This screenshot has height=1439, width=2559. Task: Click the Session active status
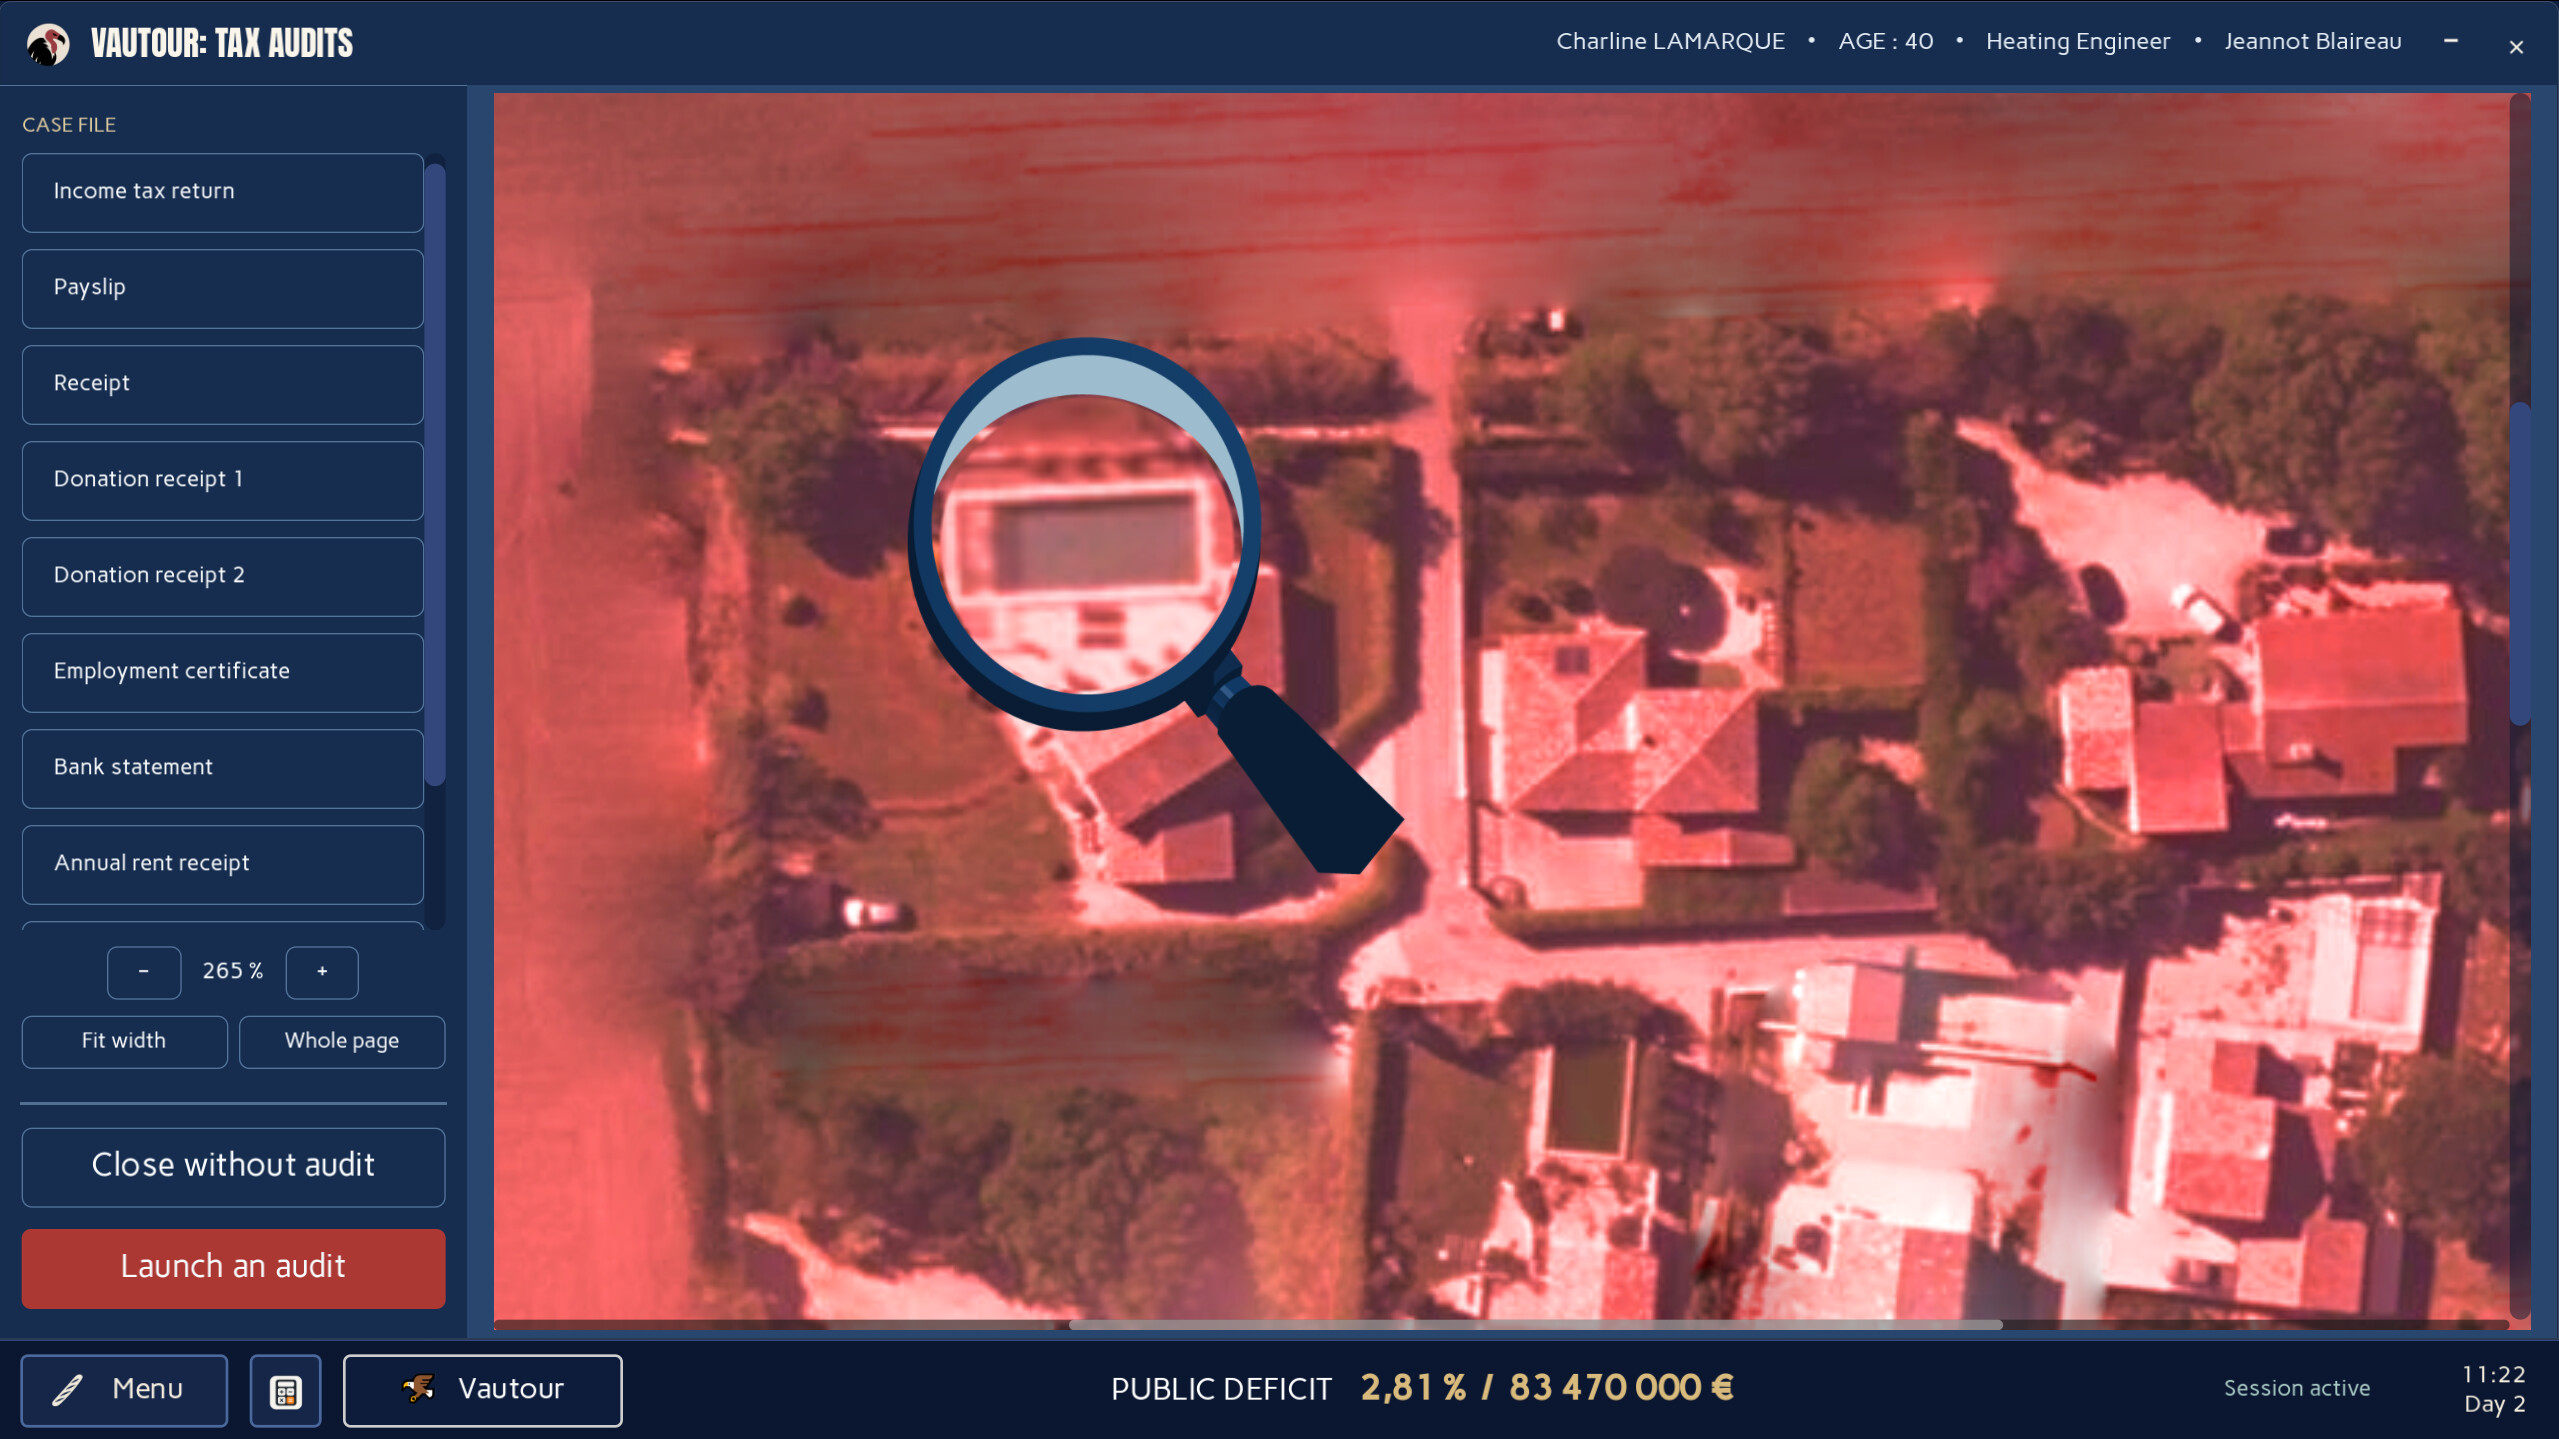[x=2296, y=1388]
